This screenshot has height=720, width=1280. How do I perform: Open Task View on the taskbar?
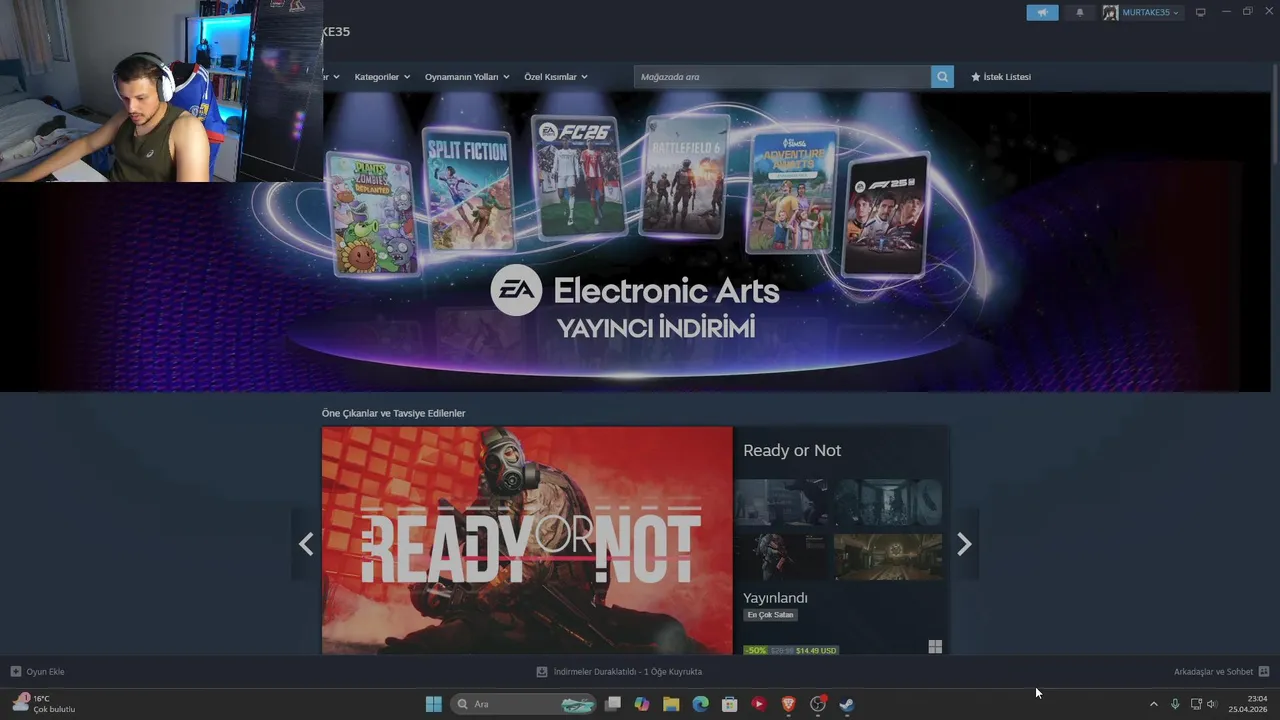click(613, 704)
